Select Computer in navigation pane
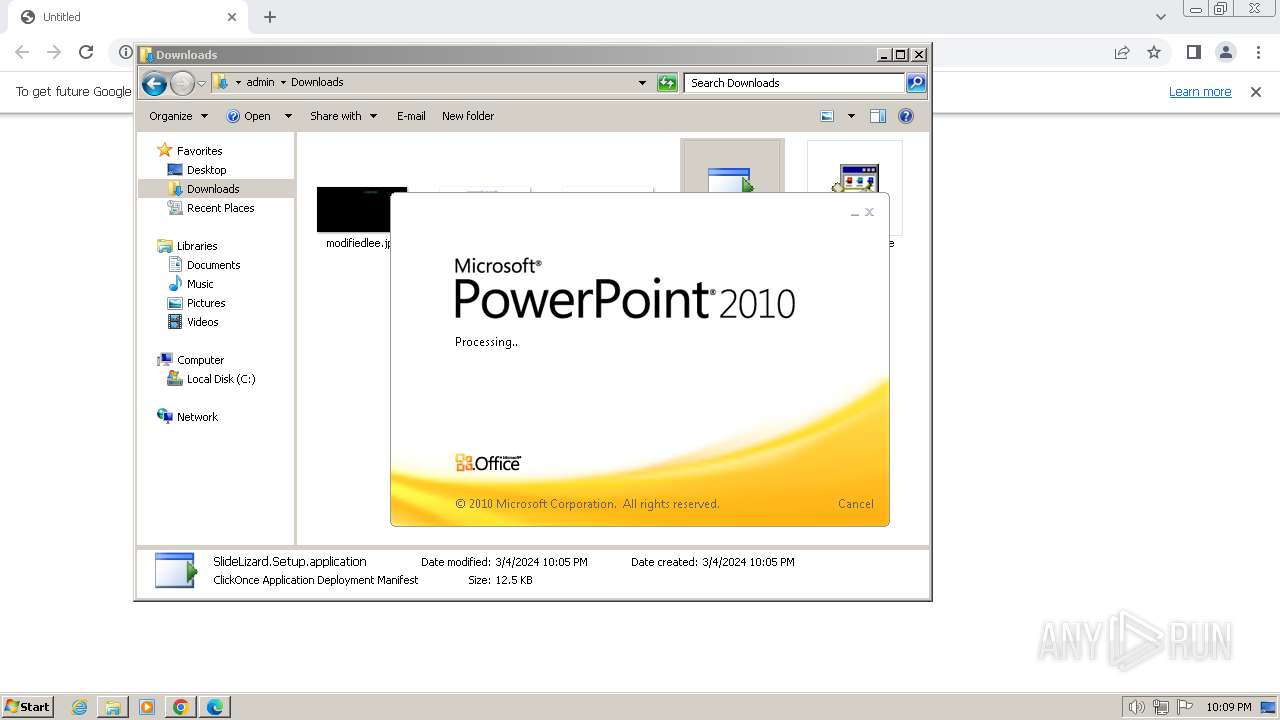The height and width of the screenshot is (720, 1280). [x=200, y=360]
